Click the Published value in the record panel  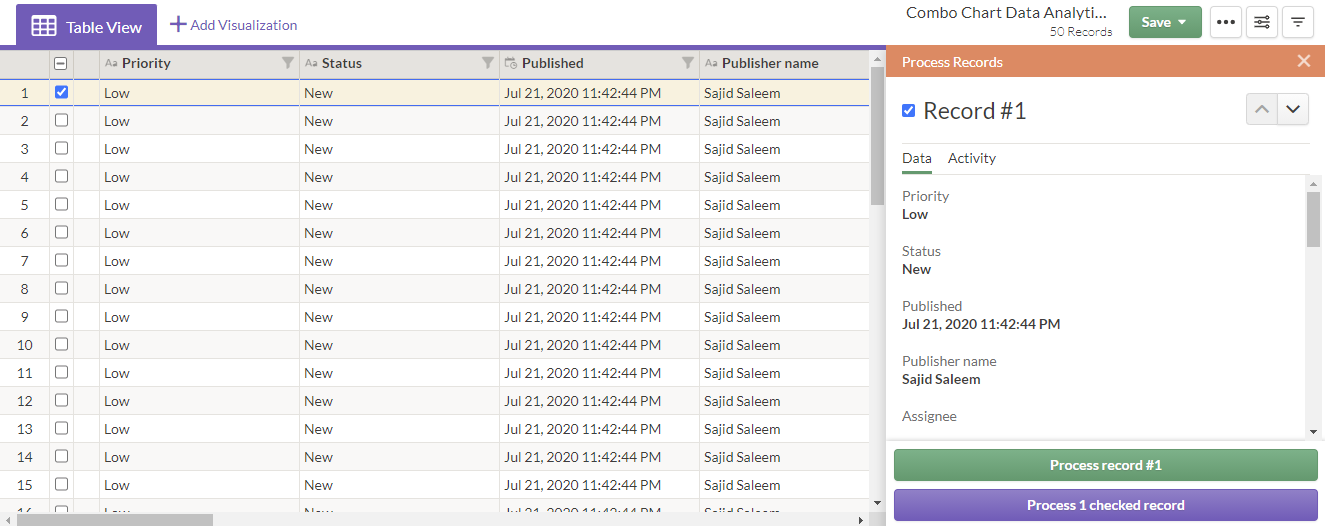click(x=981, y=324)
